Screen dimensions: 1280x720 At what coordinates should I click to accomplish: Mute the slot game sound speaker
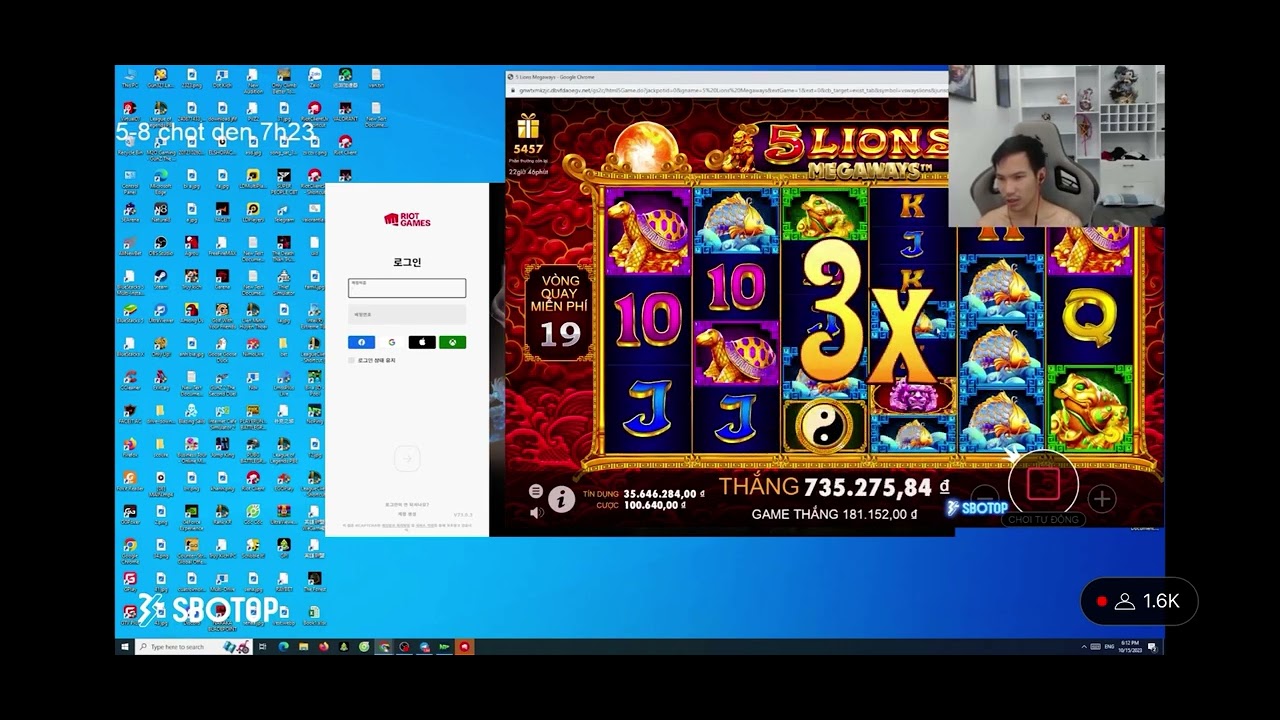[537, 512]
